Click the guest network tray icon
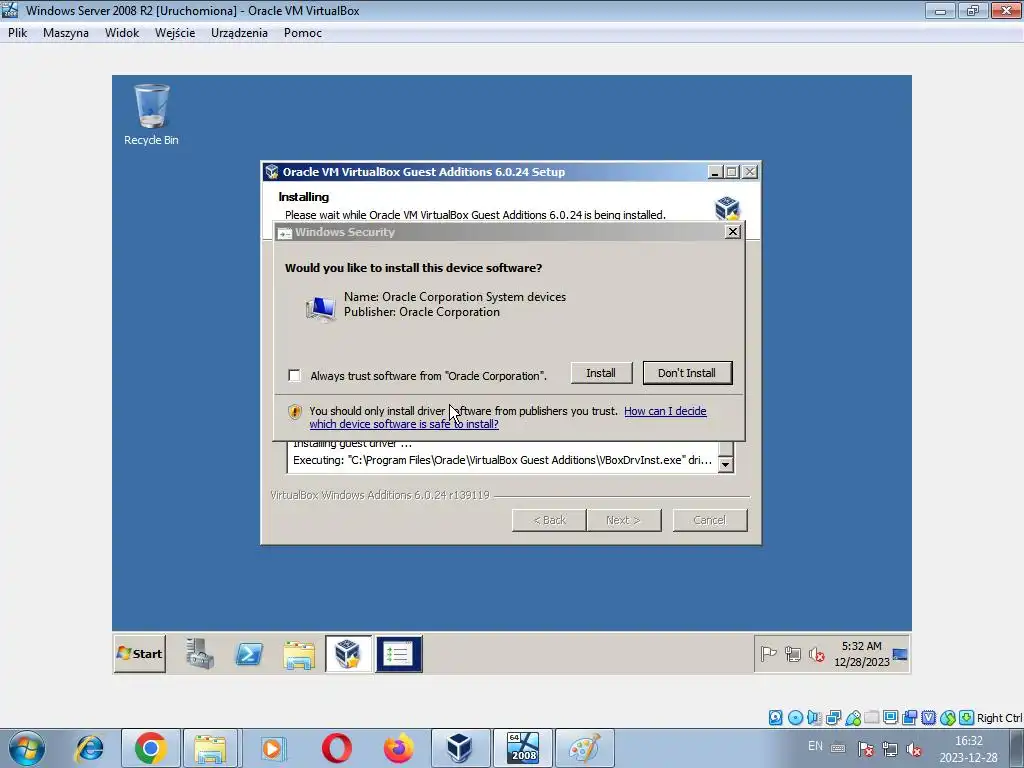1024x768 pixels. 793,654
